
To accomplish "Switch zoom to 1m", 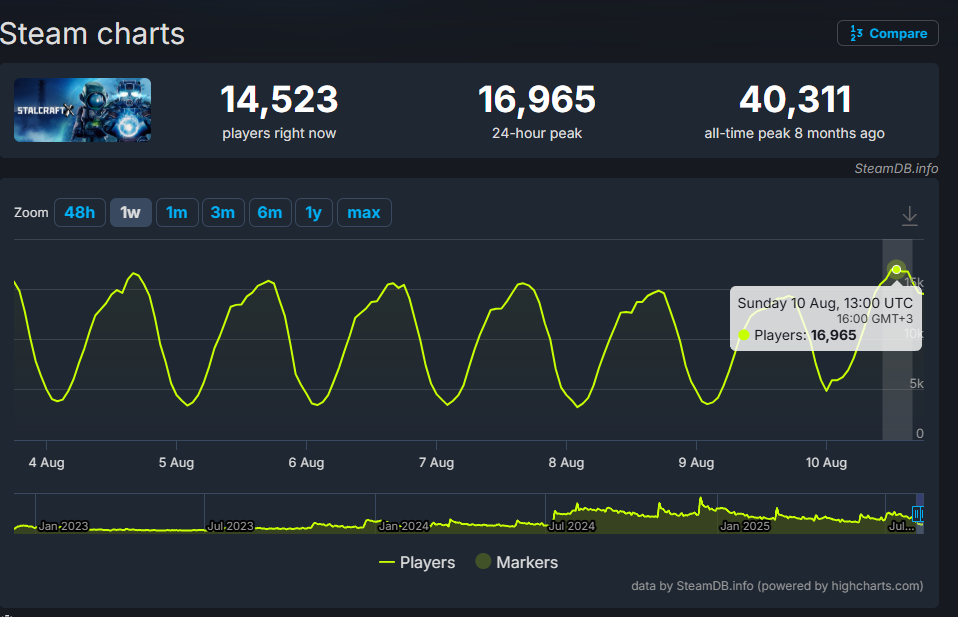I will coord(177,213).
